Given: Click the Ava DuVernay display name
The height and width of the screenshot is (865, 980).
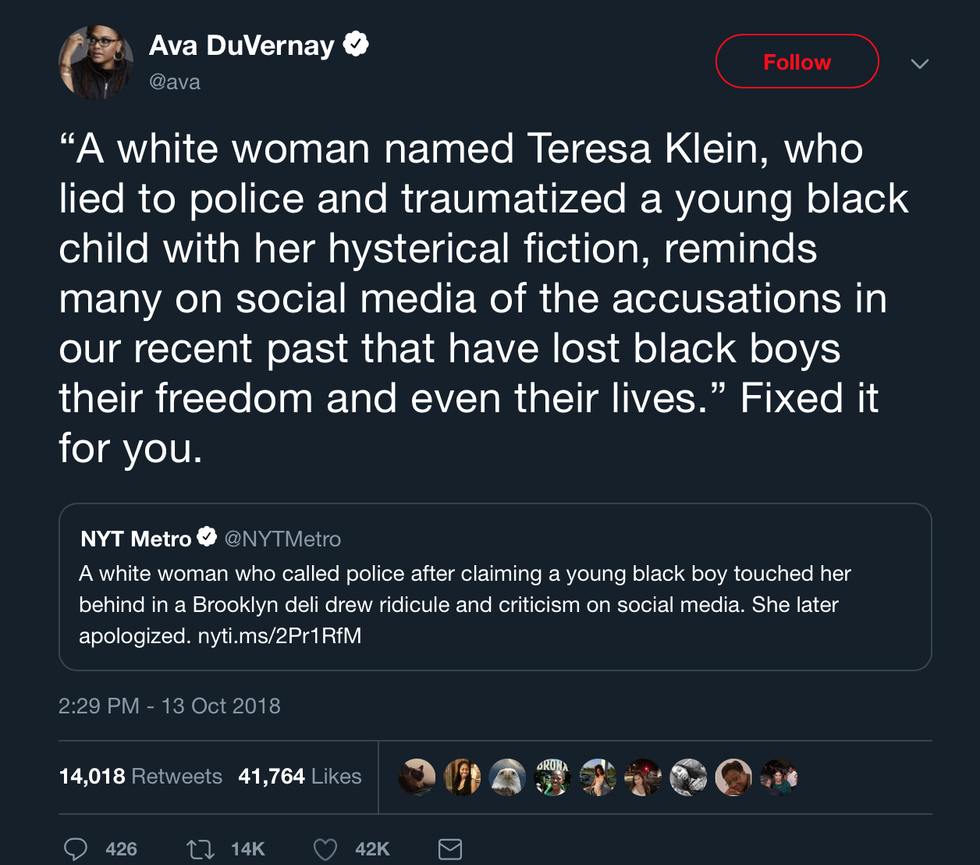Looking at the screenshot, I should pyautogui.click(x=241, y=45).
